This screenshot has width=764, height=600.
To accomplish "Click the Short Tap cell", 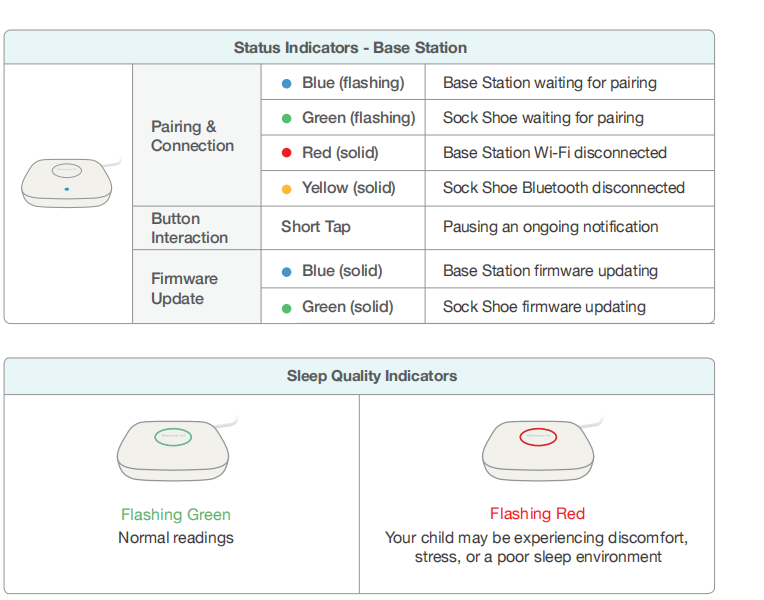I will (315, 227).
